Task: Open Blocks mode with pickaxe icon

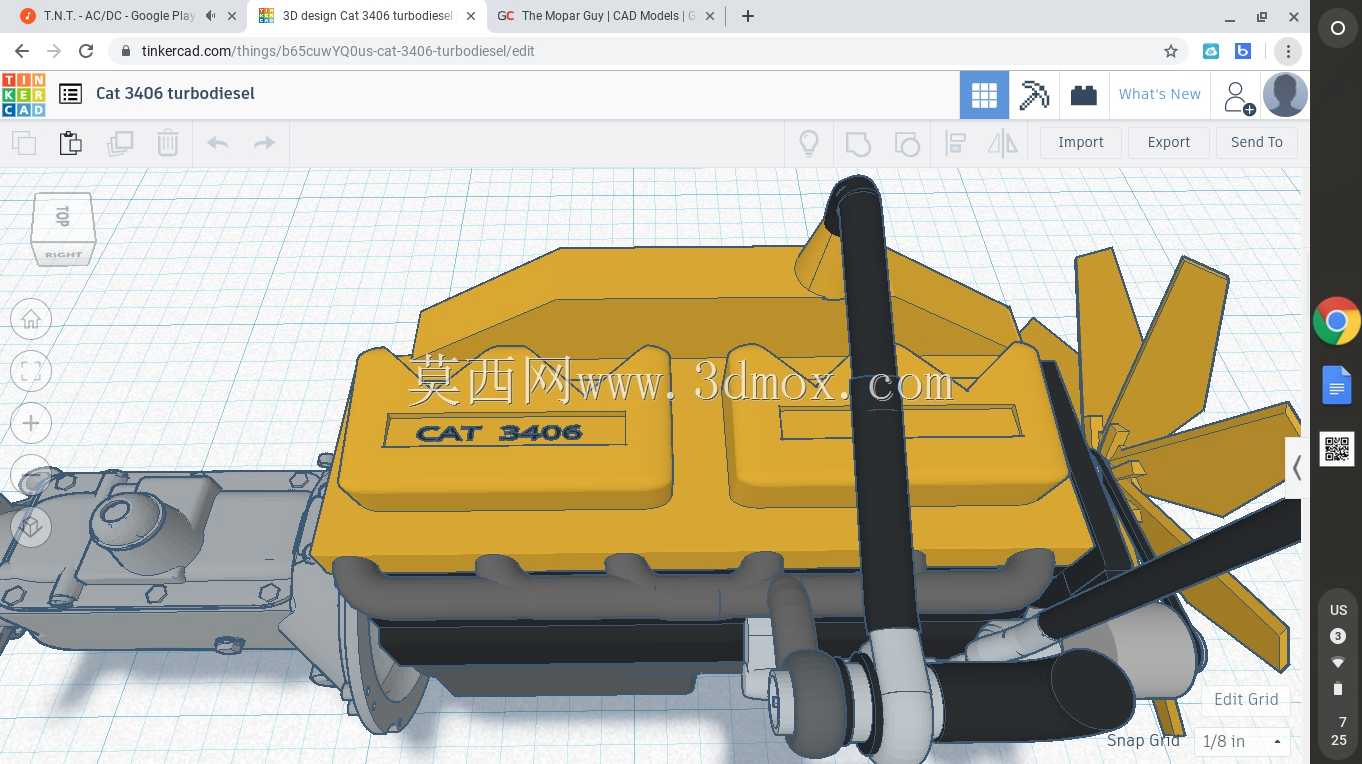Action: (x=1034, y=95)
